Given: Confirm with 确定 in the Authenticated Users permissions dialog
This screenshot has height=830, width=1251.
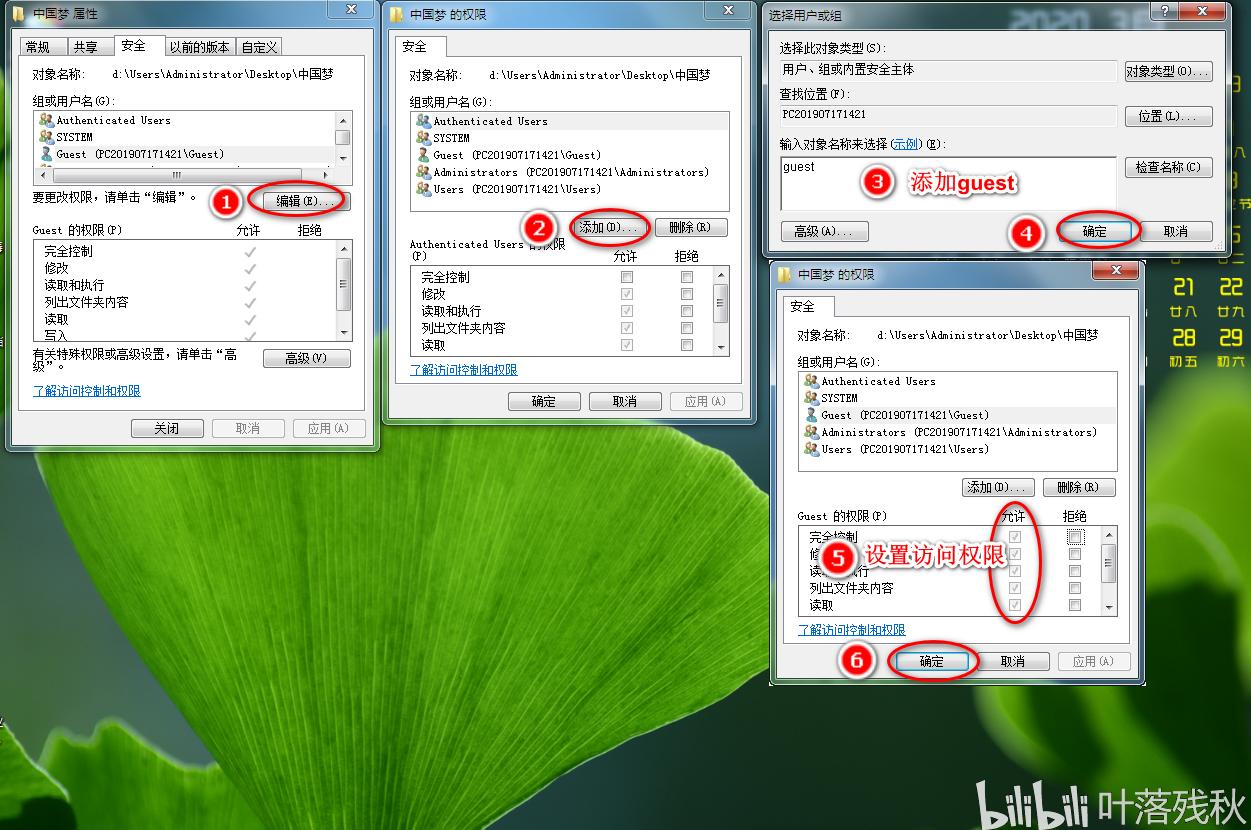Looking at the screenshot, I should click(544, 401).
